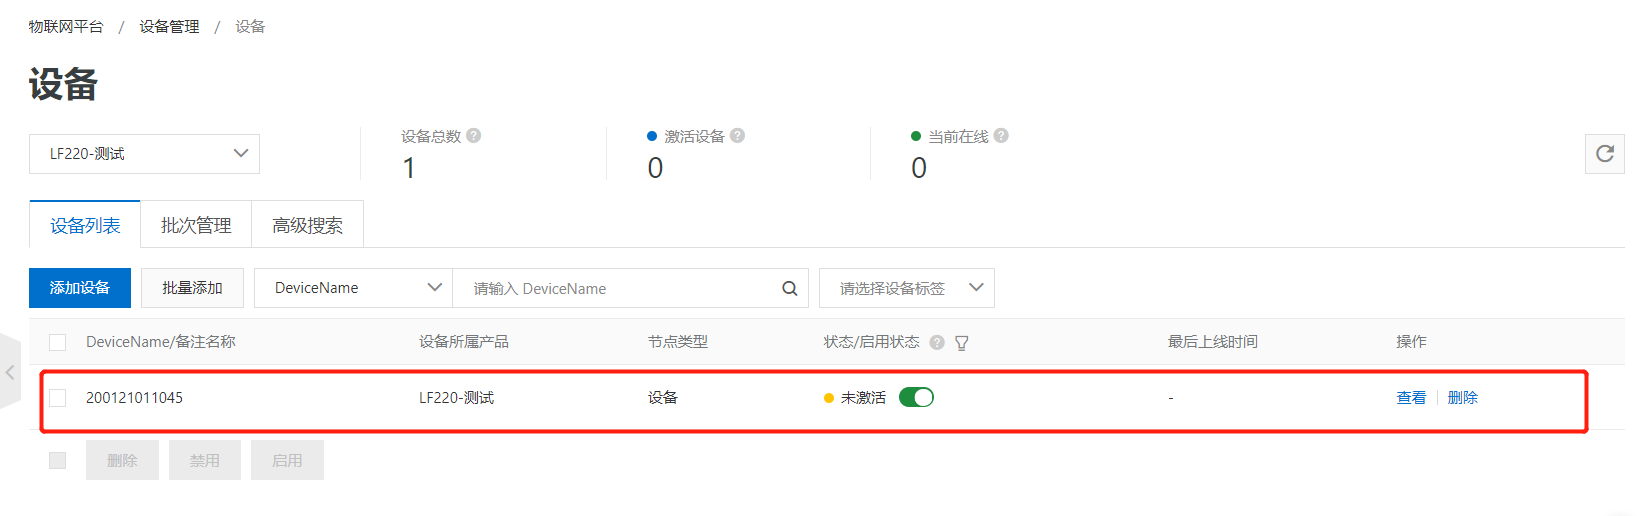Image resolution: width=1639 pixels, height=516 pixels.
Task: Expand the collapsed left sidebar arrow
Action: coord(10,372)
